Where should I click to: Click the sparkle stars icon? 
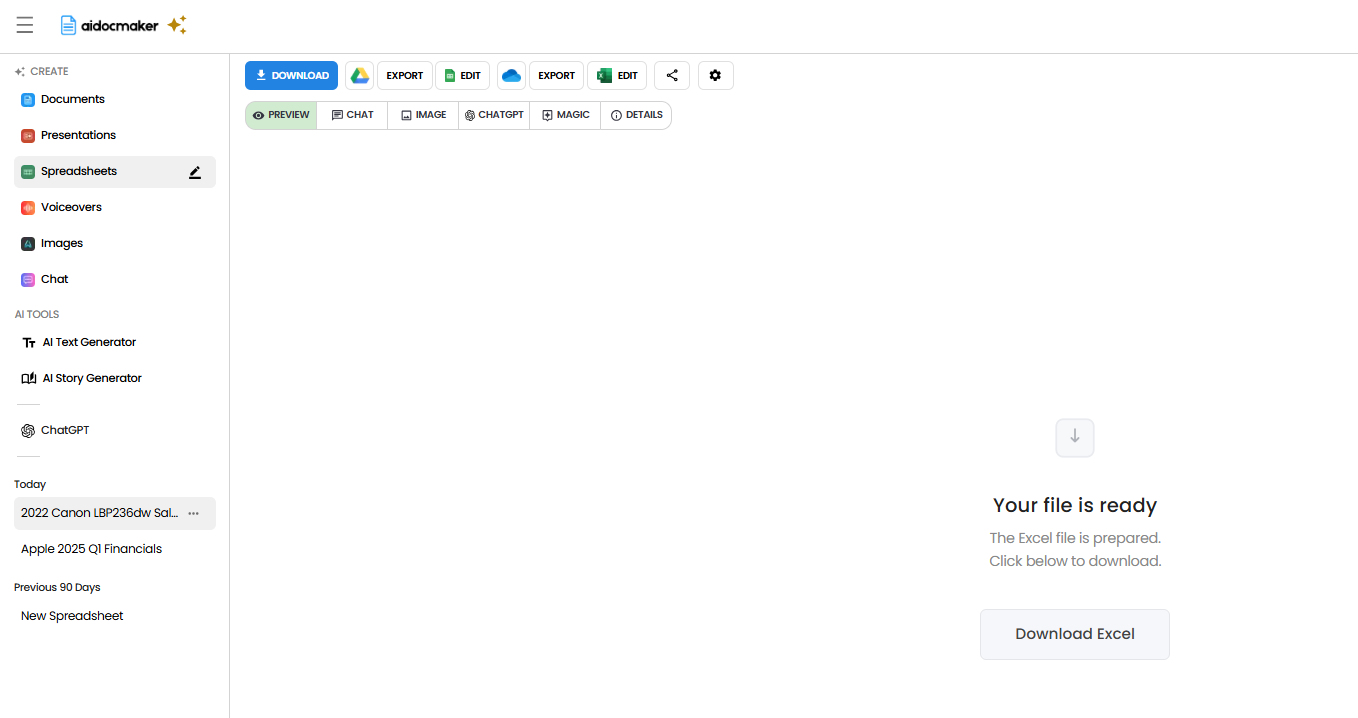point(177,25)
